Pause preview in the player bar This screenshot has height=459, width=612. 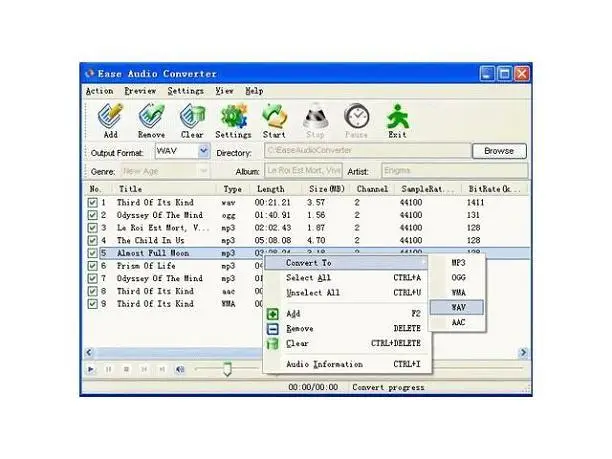pos(109,369)
